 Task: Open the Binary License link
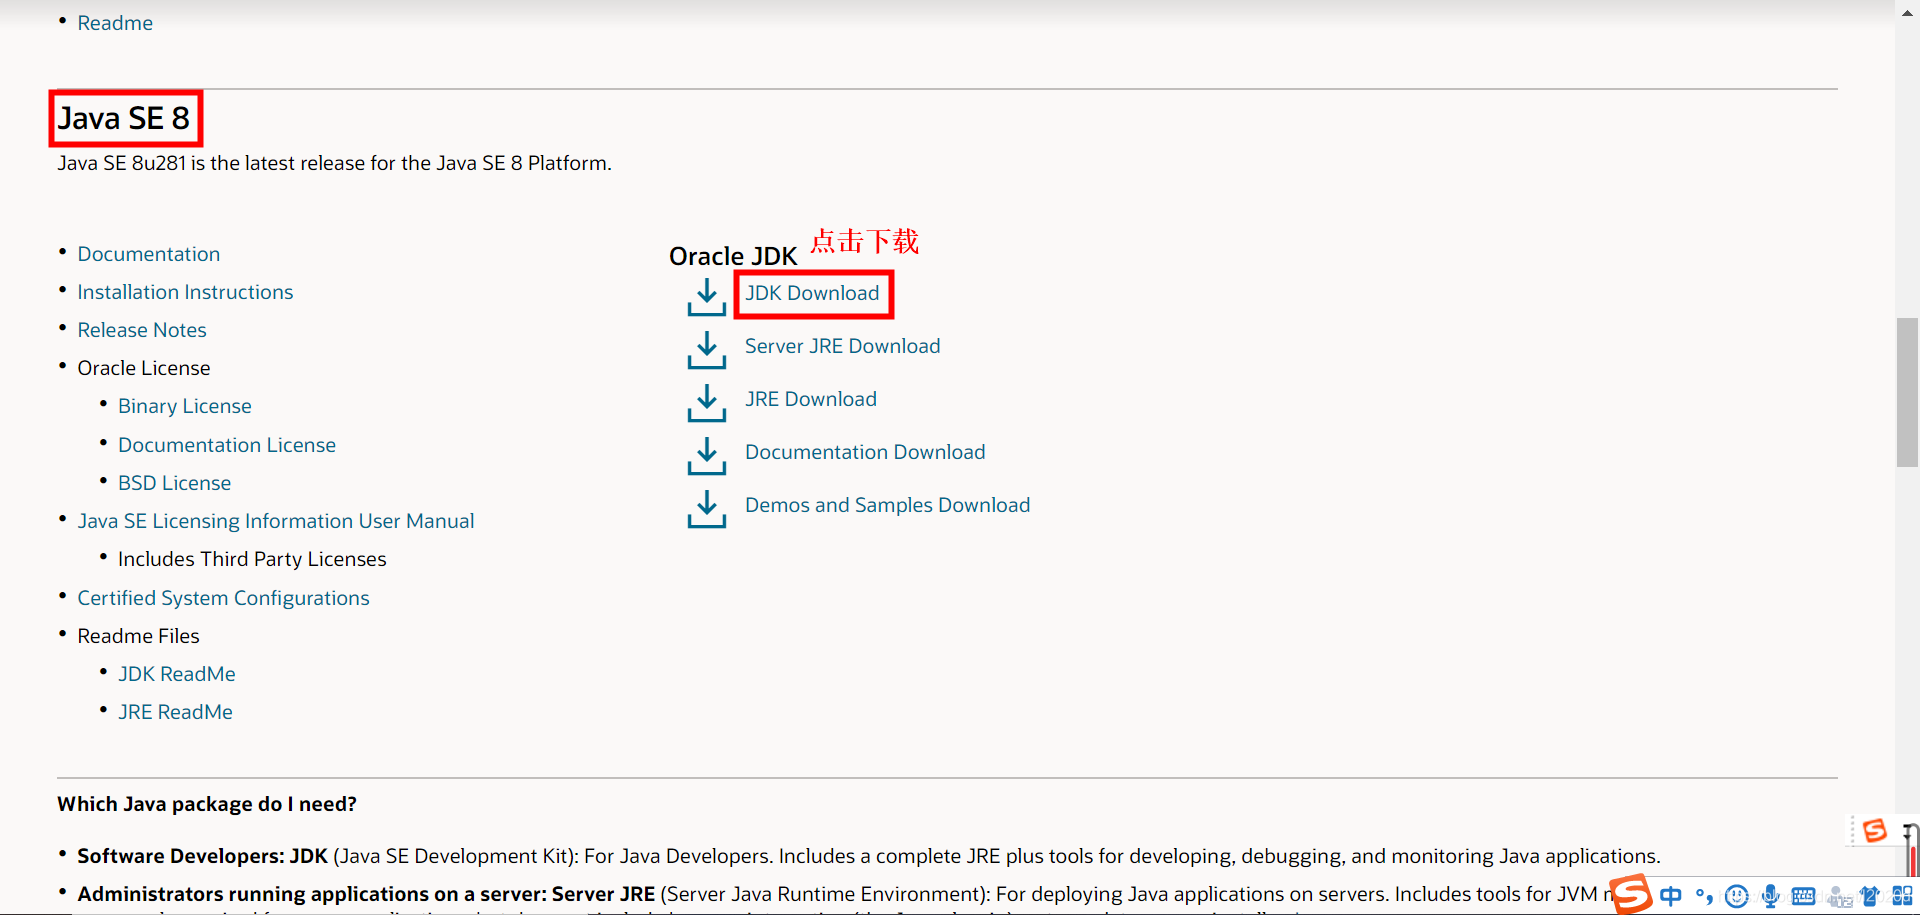pyautogui.click(x=185, y=406)
